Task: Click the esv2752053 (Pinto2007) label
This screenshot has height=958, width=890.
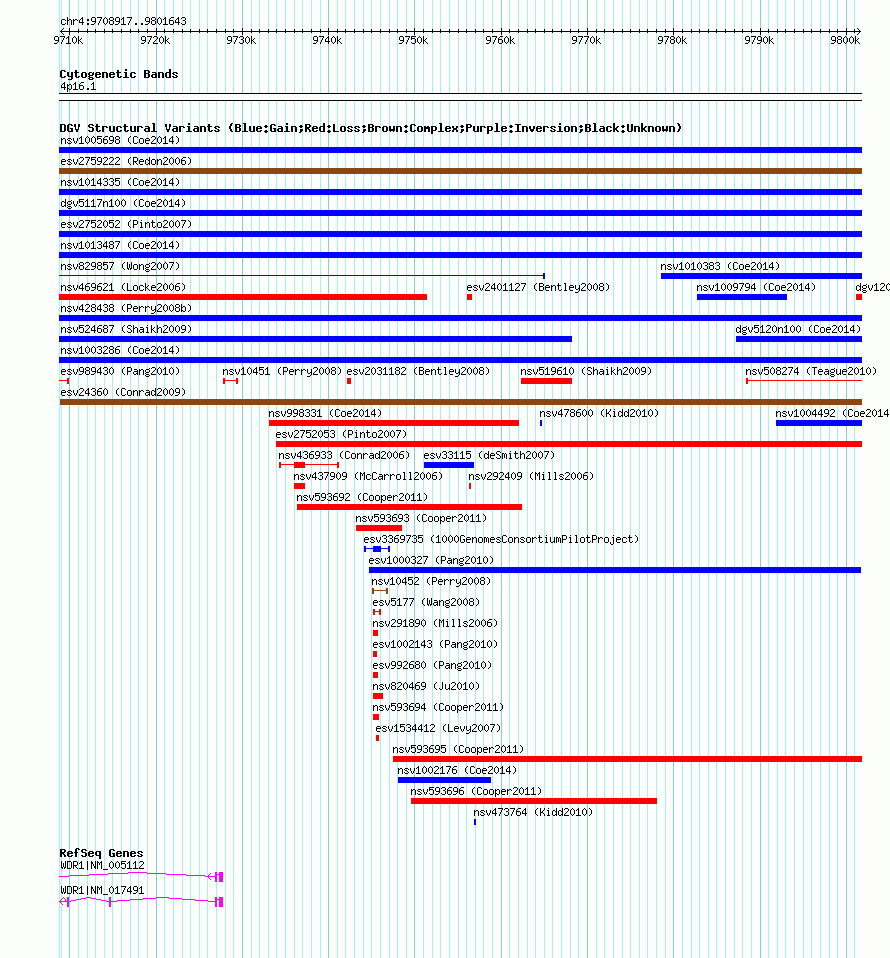Action: point(341,434)
